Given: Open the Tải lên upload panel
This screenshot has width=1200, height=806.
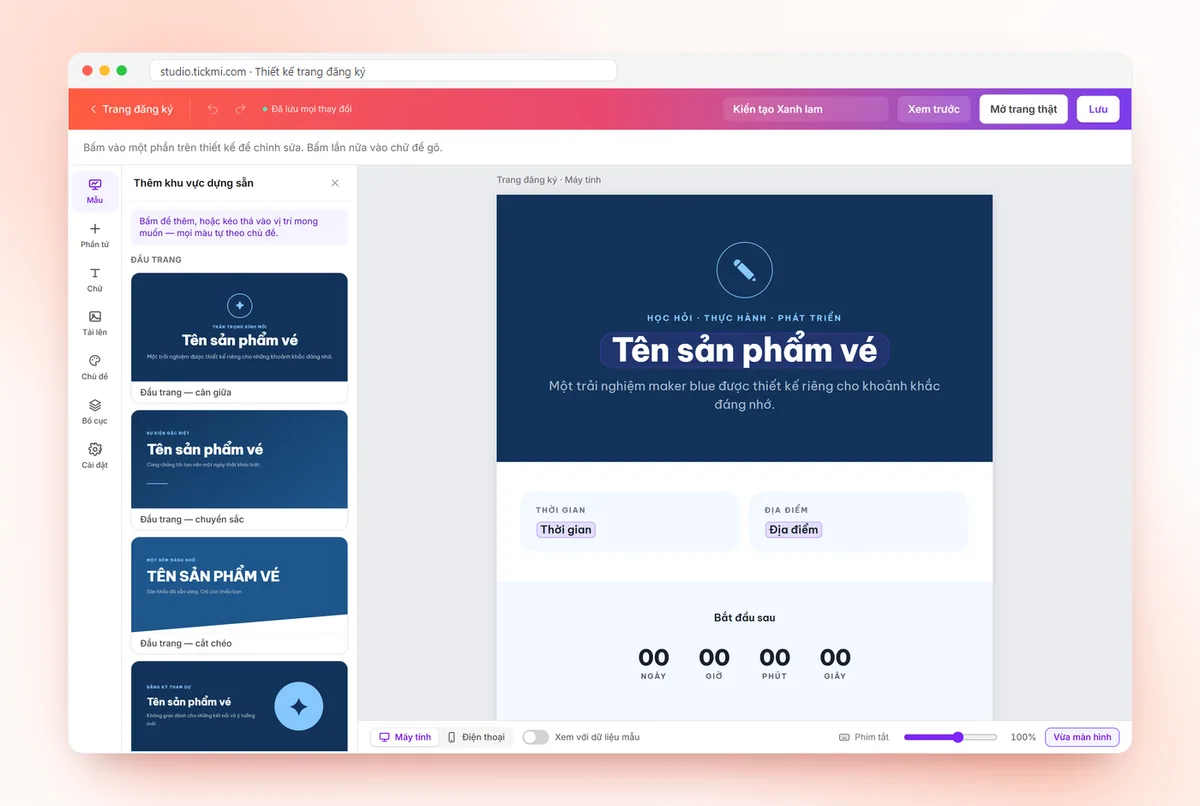Looking at the screenshot, I should 95,323.
